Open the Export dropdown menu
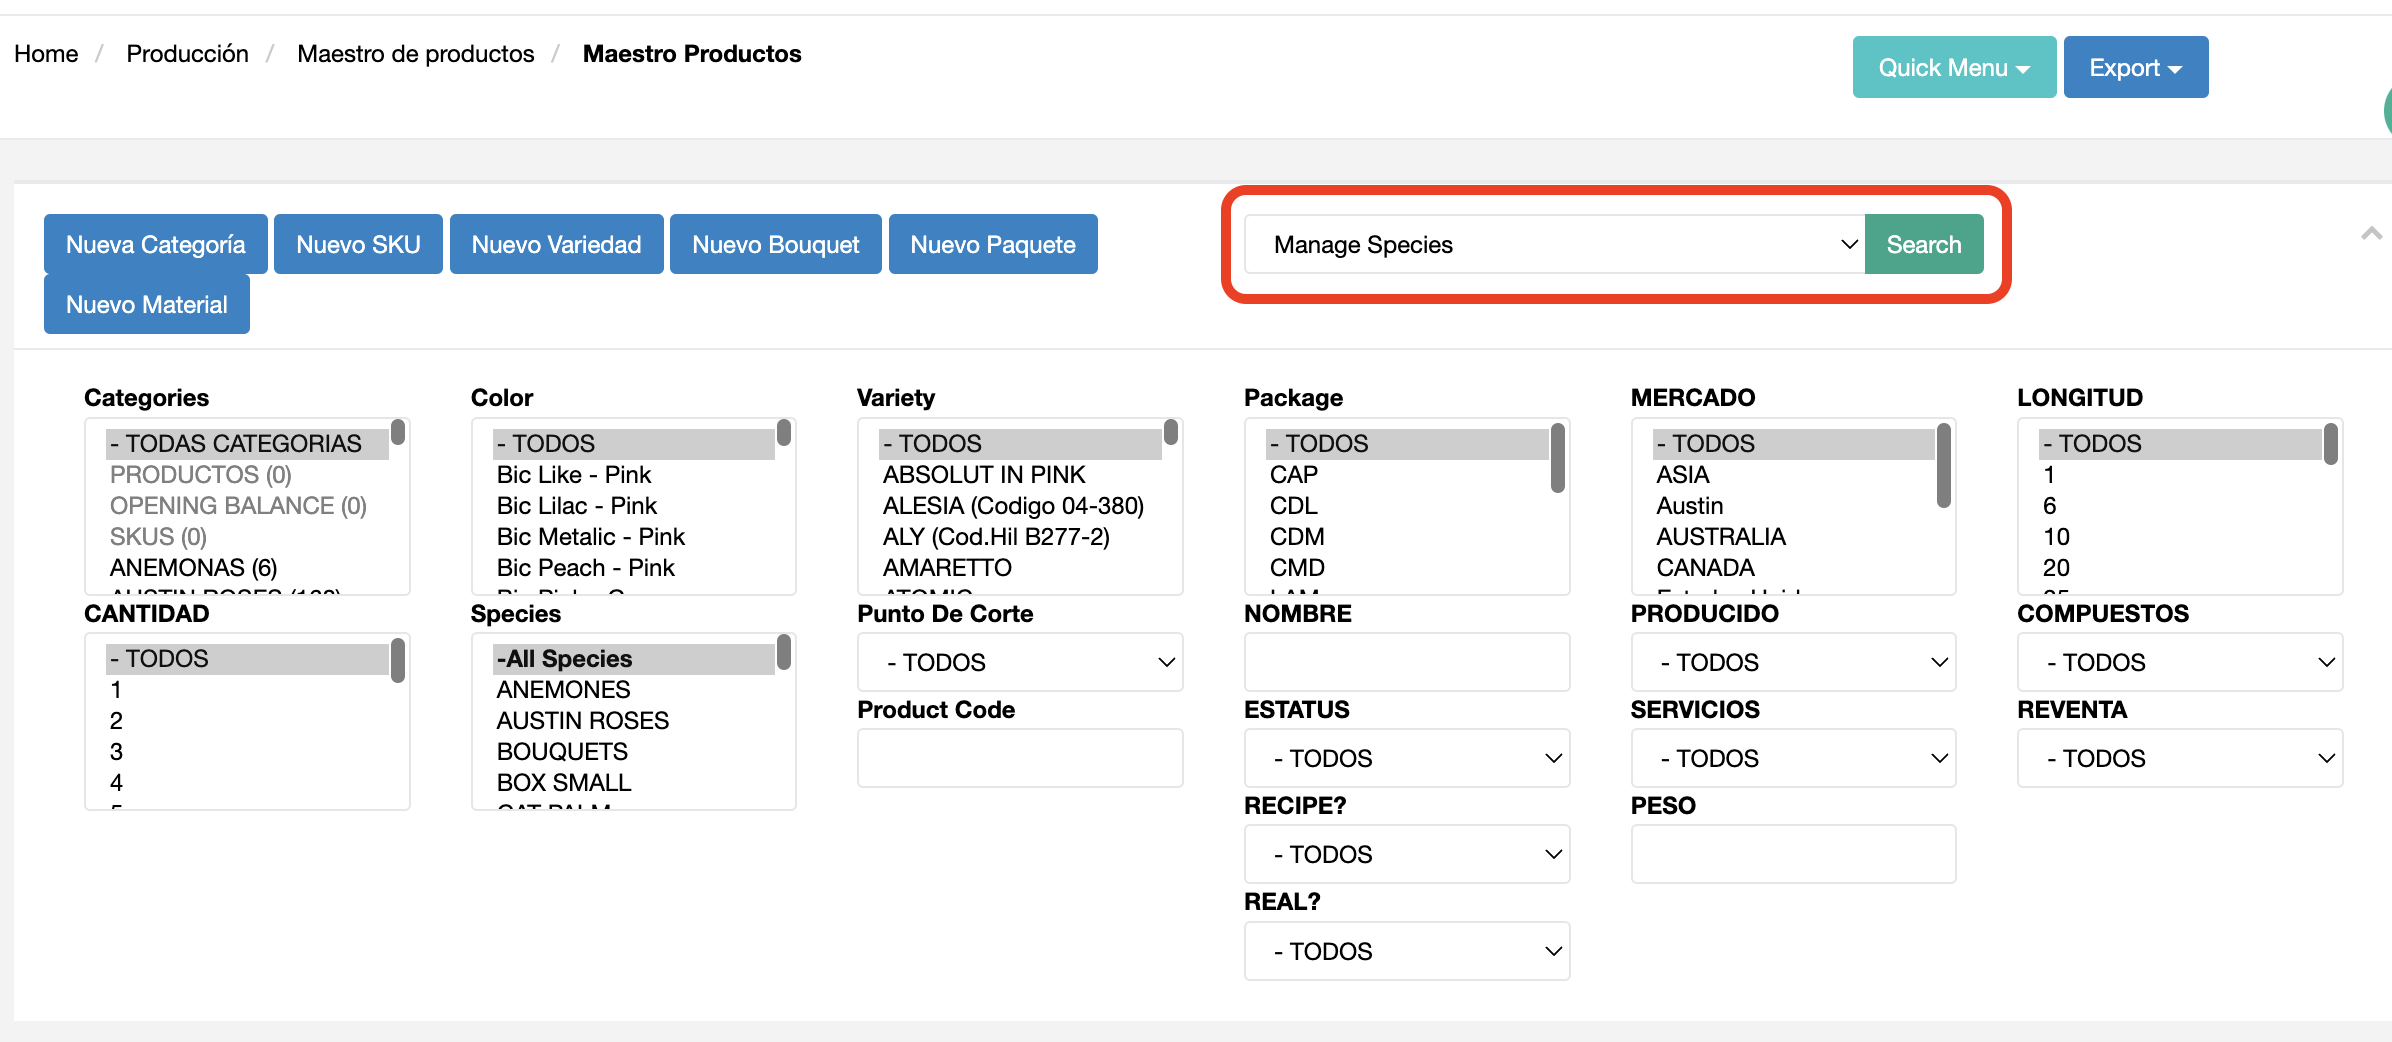The image size is (2392, 1042). coord(2135,67)
